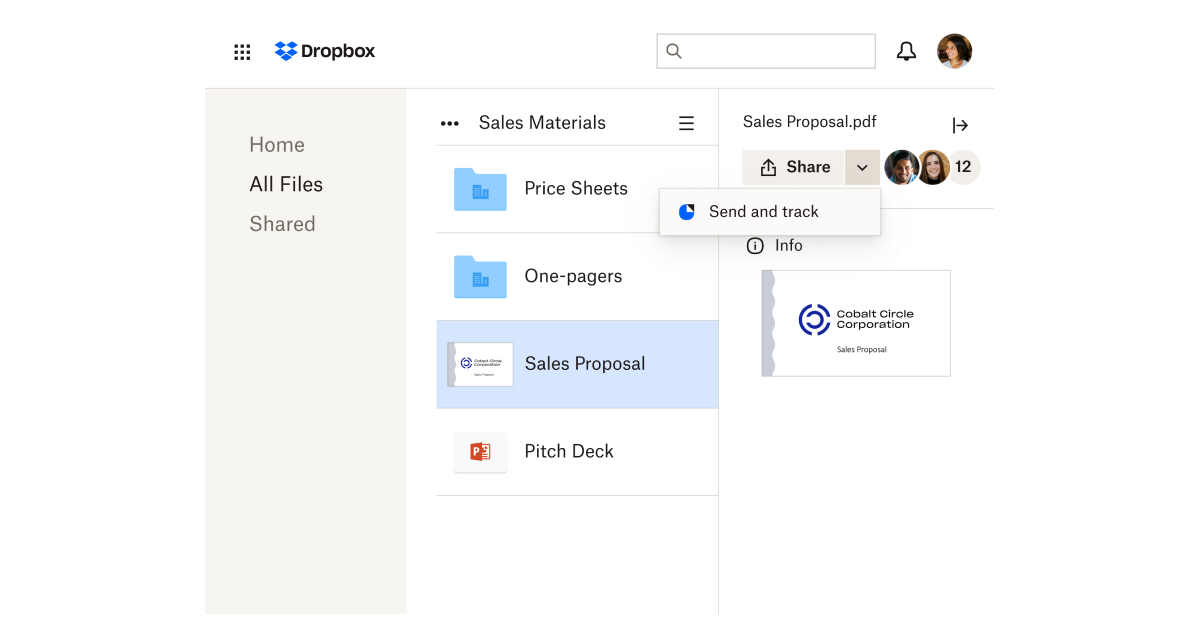This screenshot has height=628, width=1200.
Task: Click the male collaborator avatar
Action: (902, 167)
